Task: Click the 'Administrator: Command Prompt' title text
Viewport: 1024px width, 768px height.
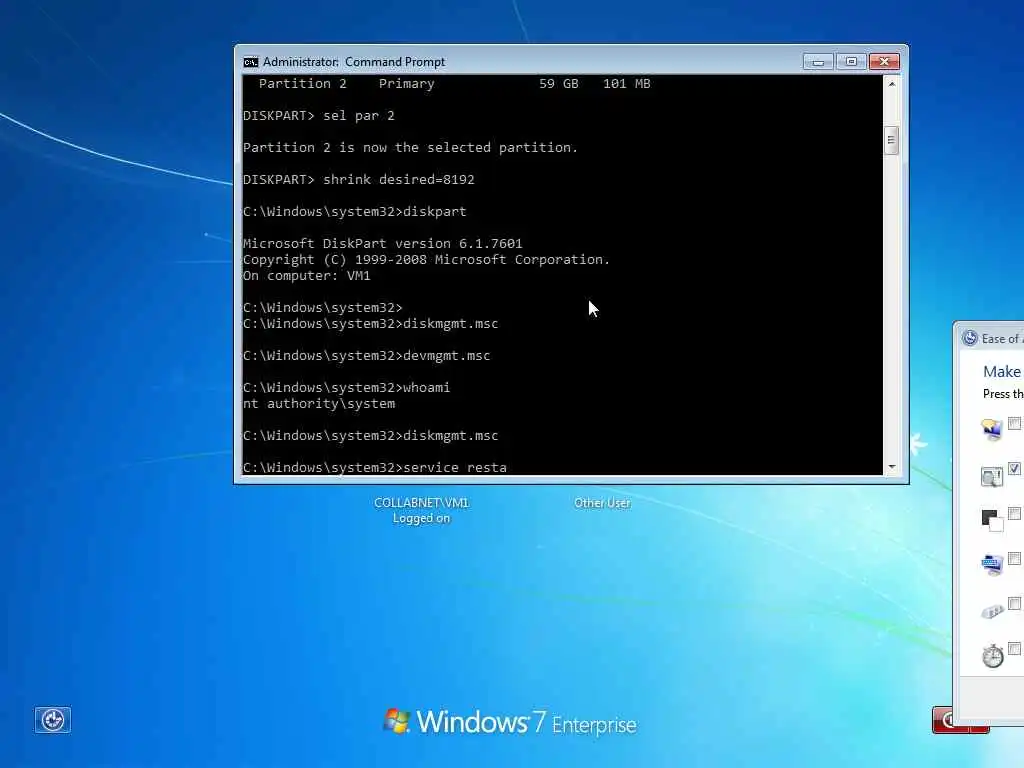Action: 354,61
